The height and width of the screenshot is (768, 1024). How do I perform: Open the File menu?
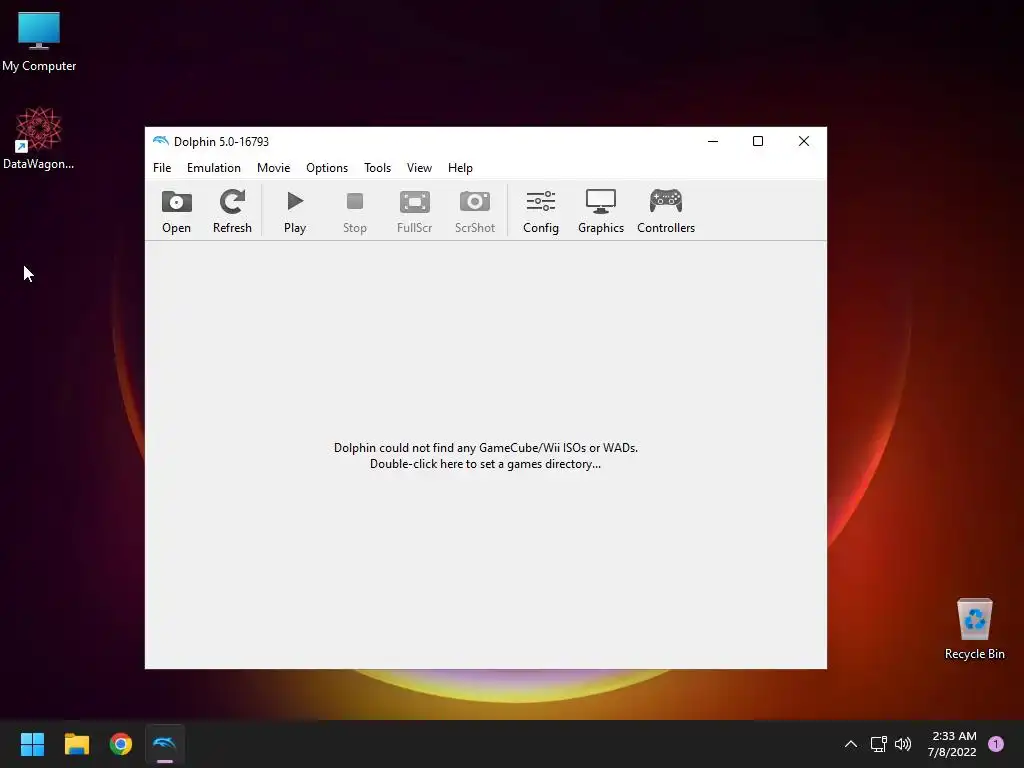click(162, 168)
